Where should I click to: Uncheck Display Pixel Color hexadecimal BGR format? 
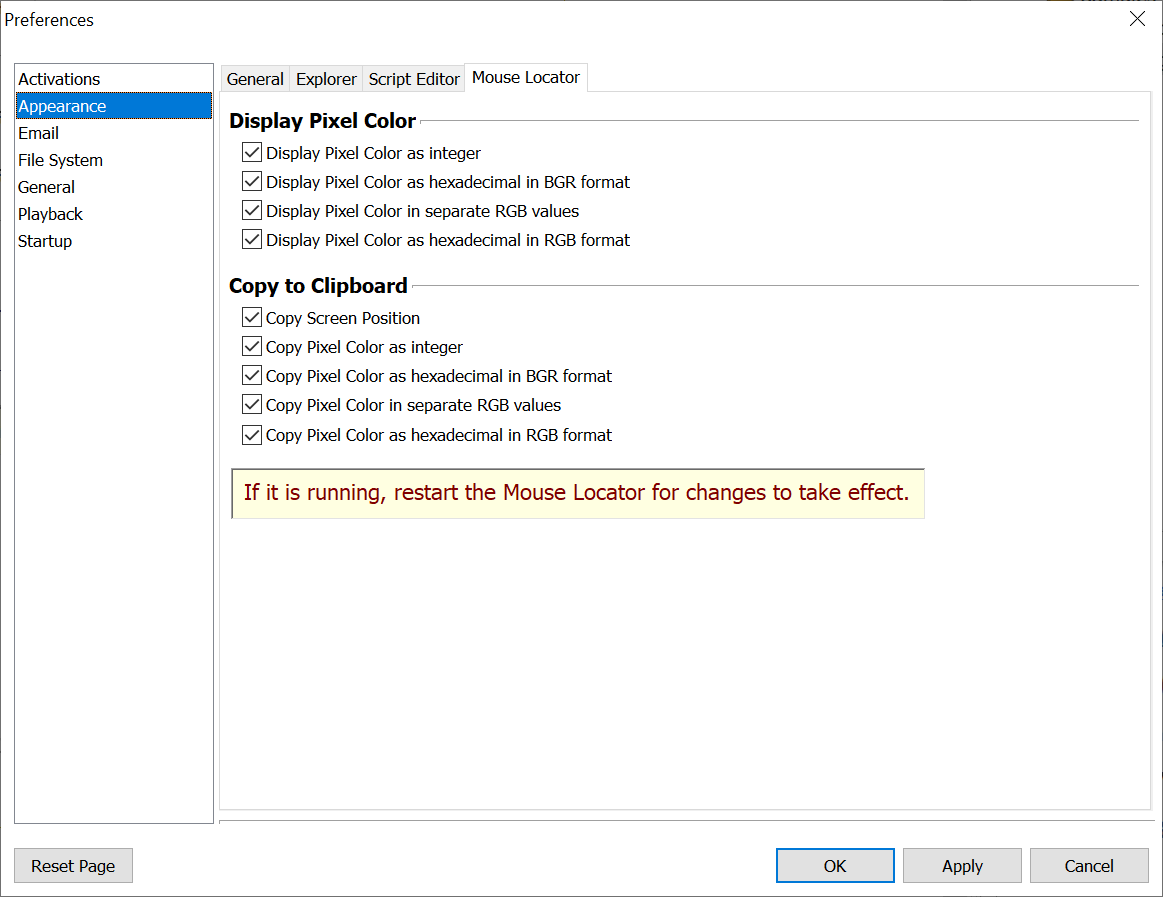coord(252,182)
